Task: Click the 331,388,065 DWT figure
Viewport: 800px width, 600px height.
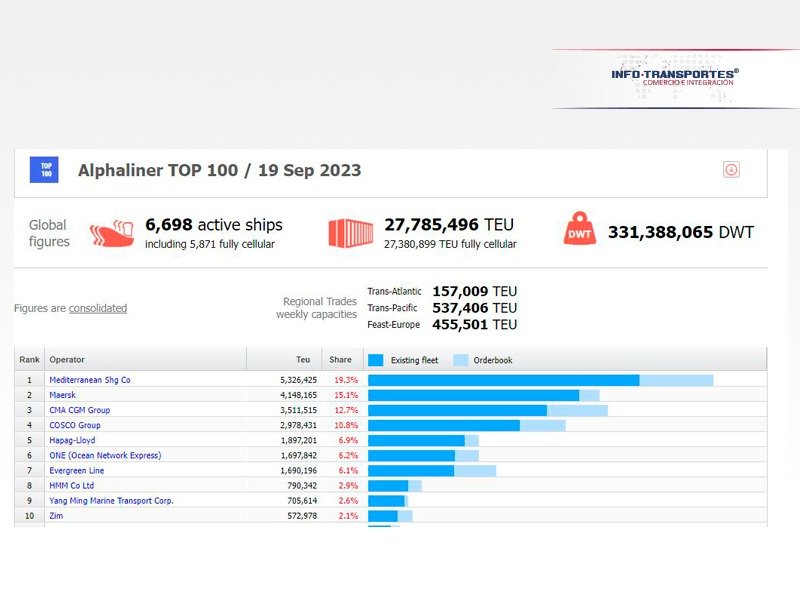Action: pyautogui.click(x=681, y=232)
